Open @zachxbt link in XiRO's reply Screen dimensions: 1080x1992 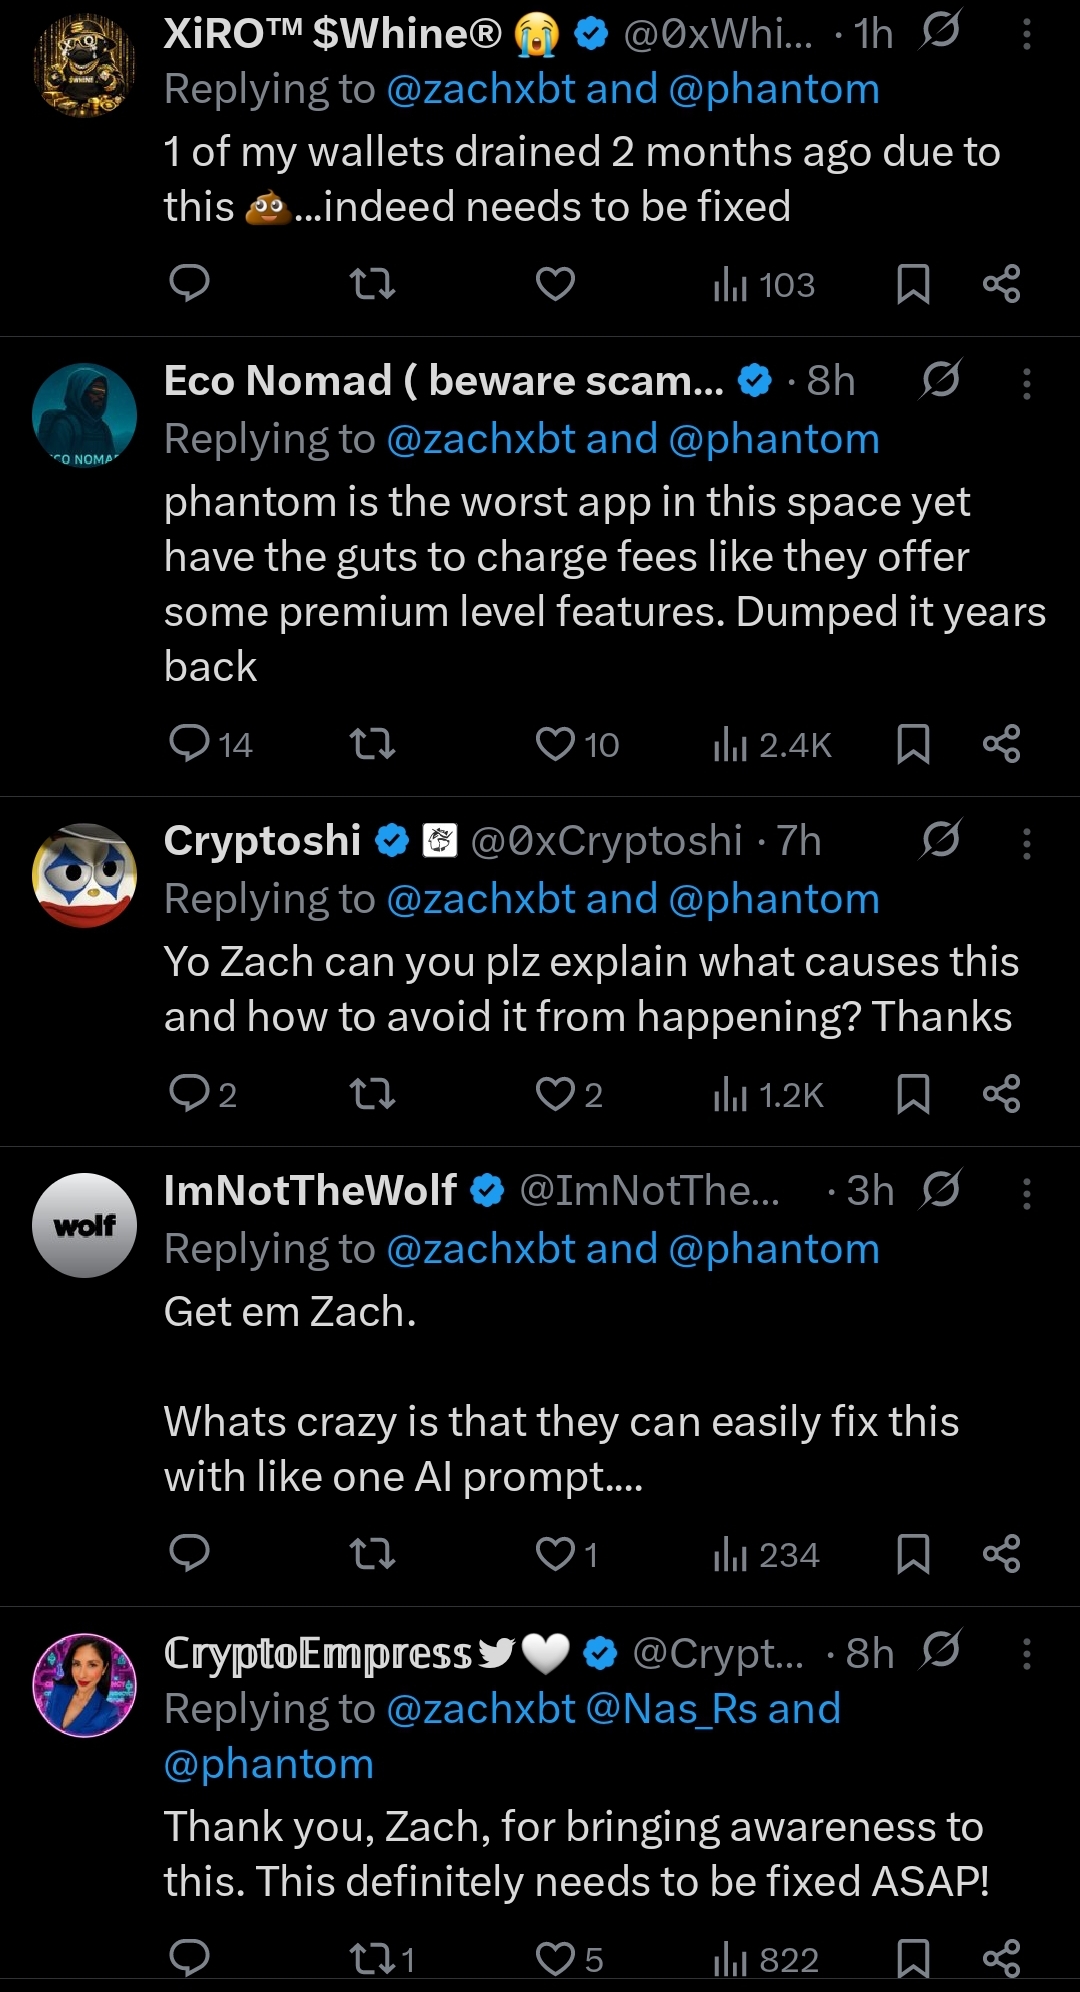pyautogui.click(x=480, y=90)
